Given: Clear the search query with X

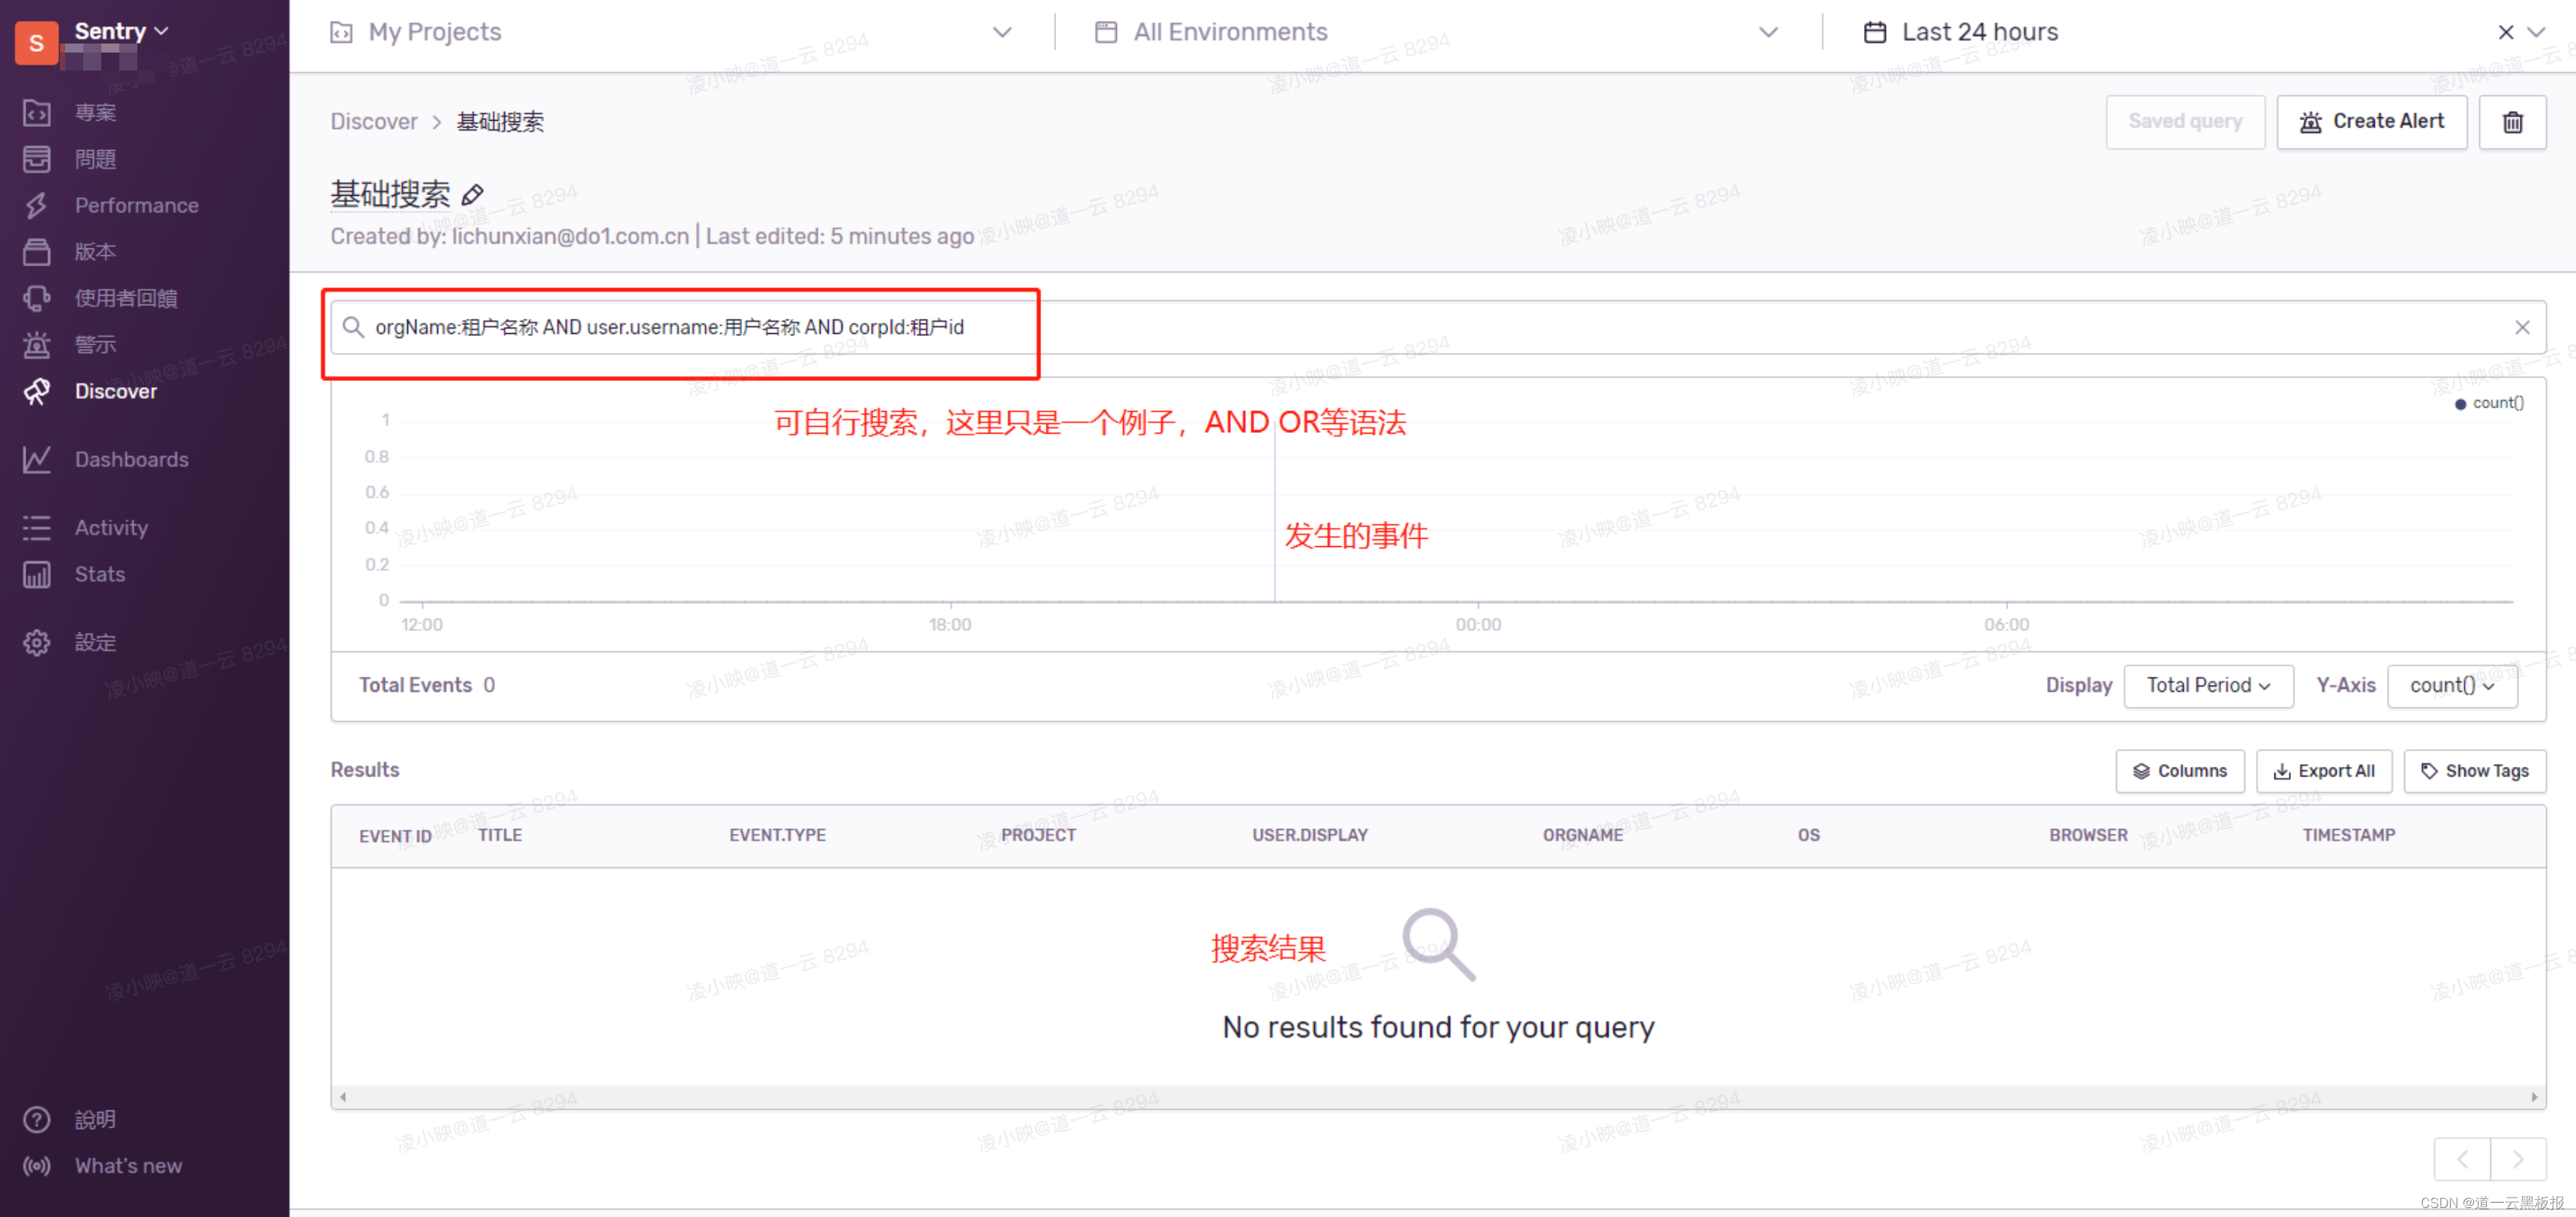Looking at the screenshot, I should click(2521, 328).
